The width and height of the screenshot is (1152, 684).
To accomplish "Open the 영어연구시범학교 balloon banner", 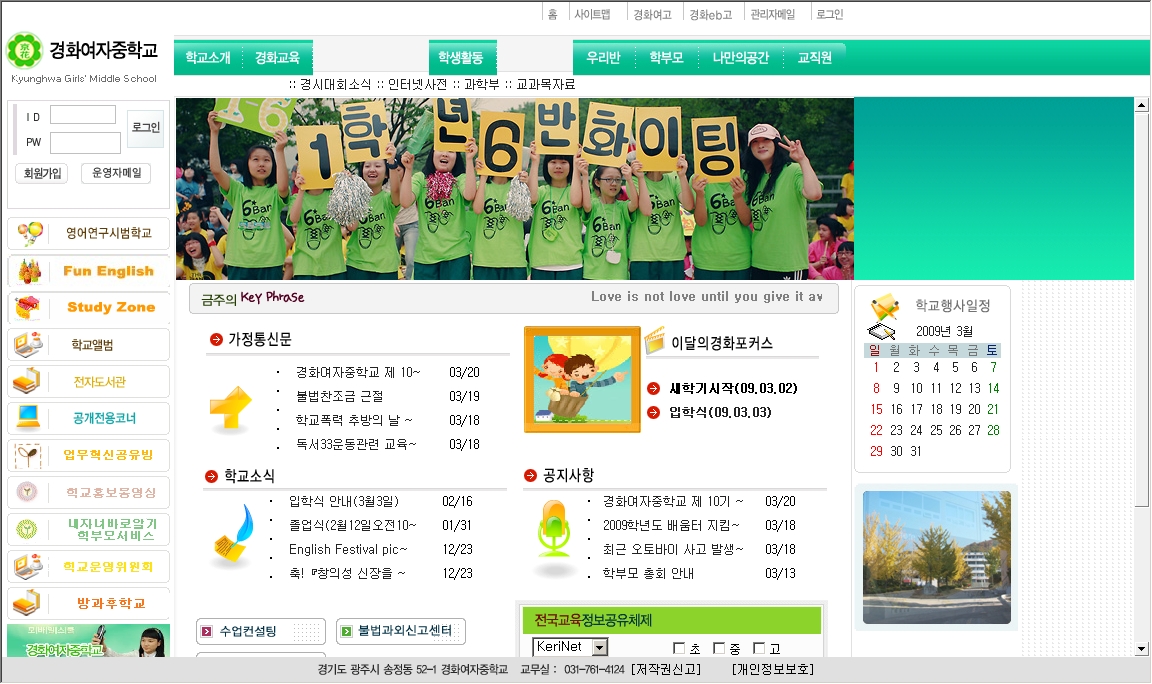I will (88, 233).
